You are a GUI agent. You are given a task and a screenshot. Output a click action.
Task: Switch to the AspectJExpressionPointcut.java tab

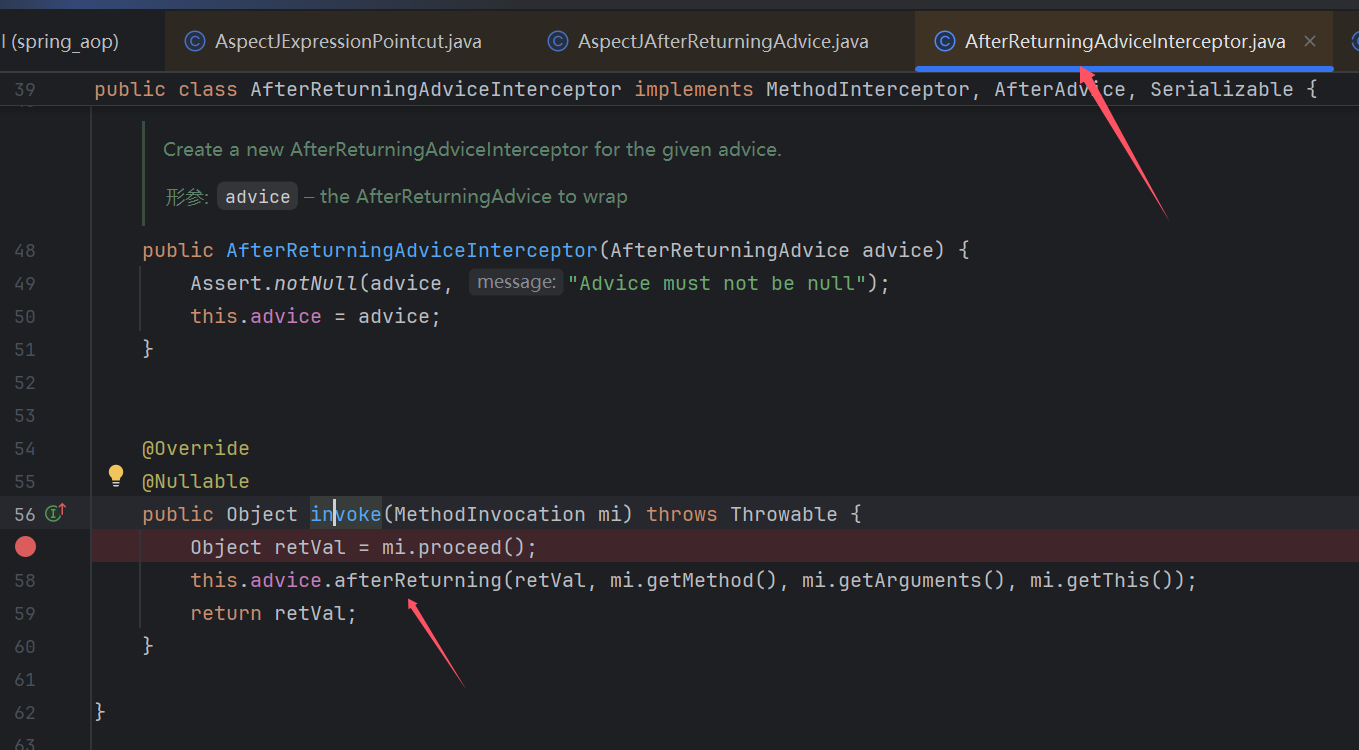[333, 41]
